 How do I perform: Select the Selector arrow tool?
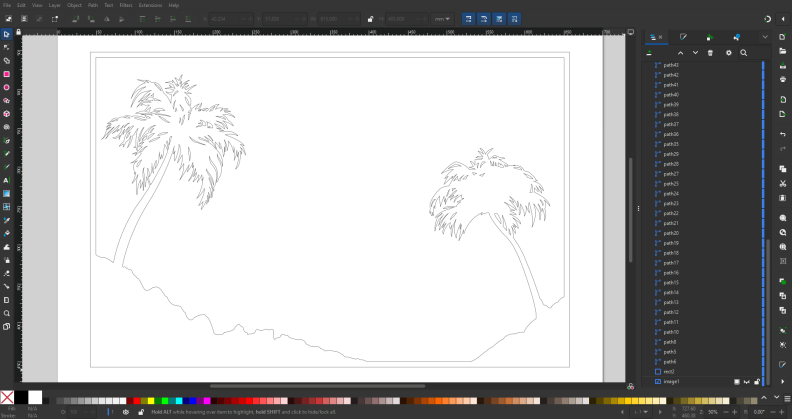coord(6,34)
